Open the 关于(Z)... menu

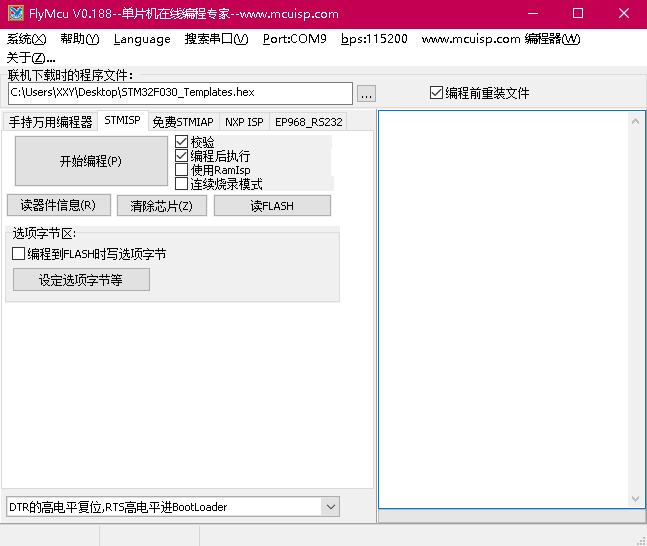31,57
